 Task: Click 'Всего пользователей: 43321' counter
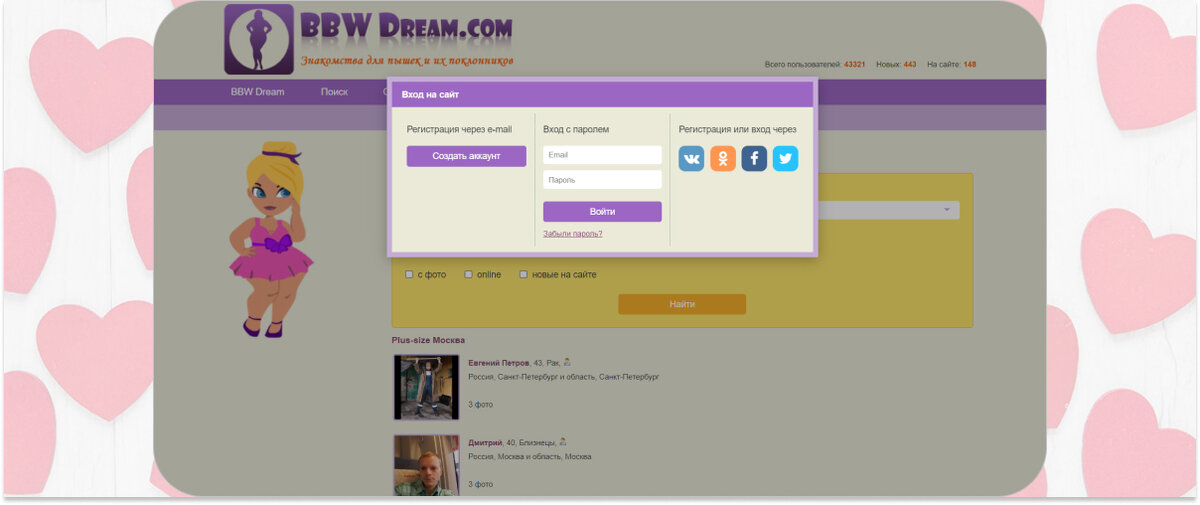tap(815, 64)
